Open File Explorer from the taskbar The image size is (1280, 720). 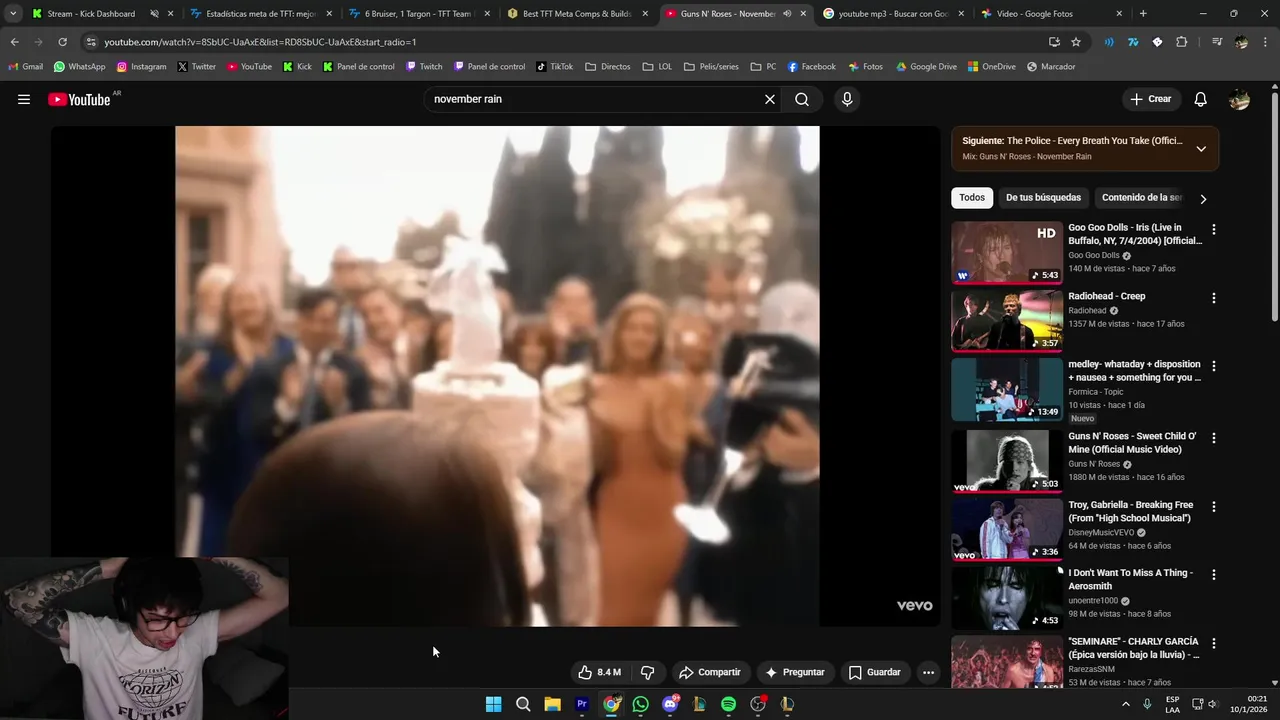tap(552, 704)
